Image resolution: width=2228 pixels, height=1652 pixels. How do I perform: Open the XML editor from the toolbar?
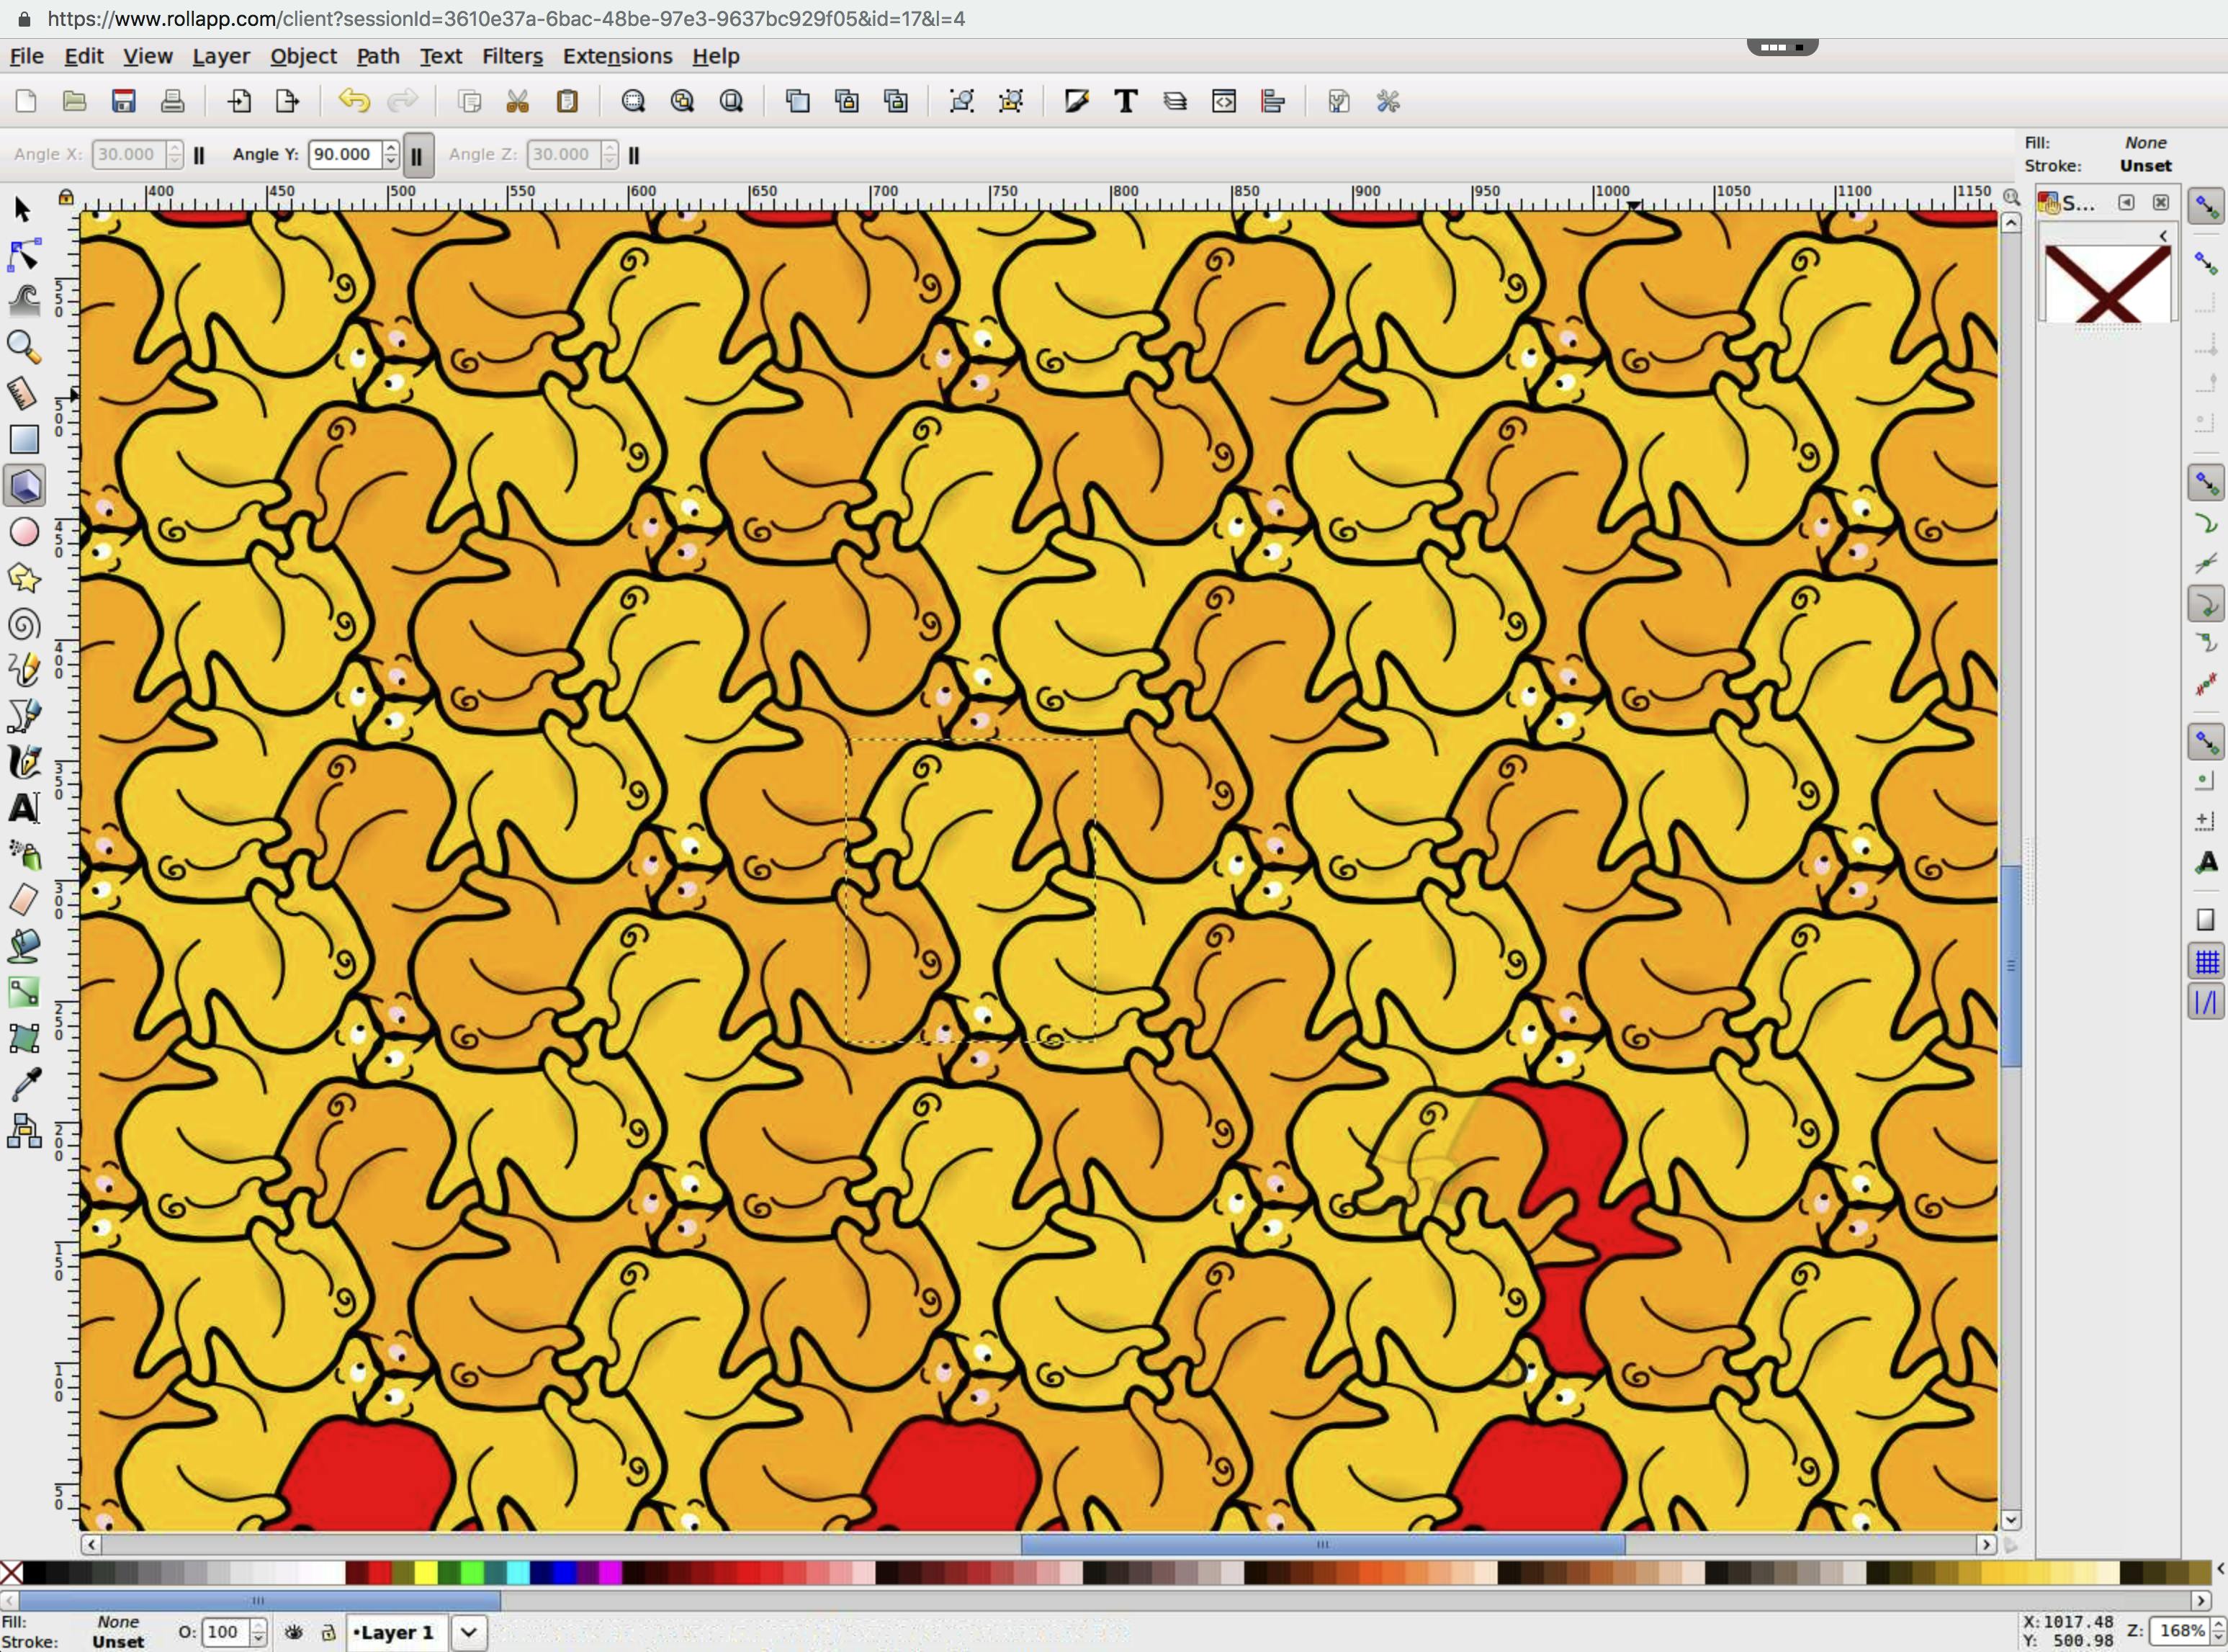tap(1224, 101)
